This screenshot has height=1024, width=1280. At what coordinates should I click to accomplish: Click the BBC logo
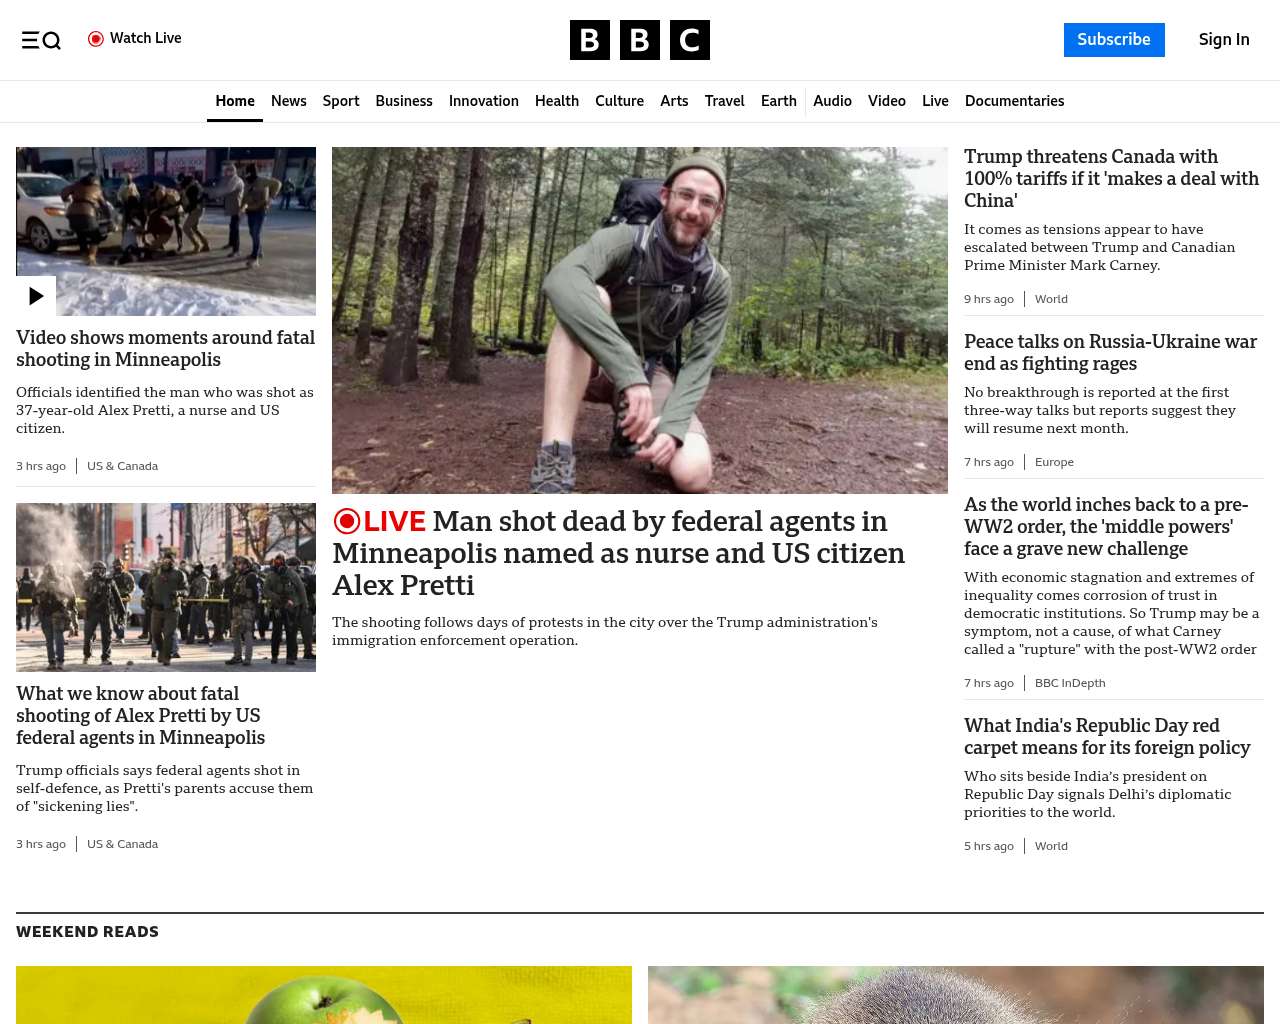640,40
